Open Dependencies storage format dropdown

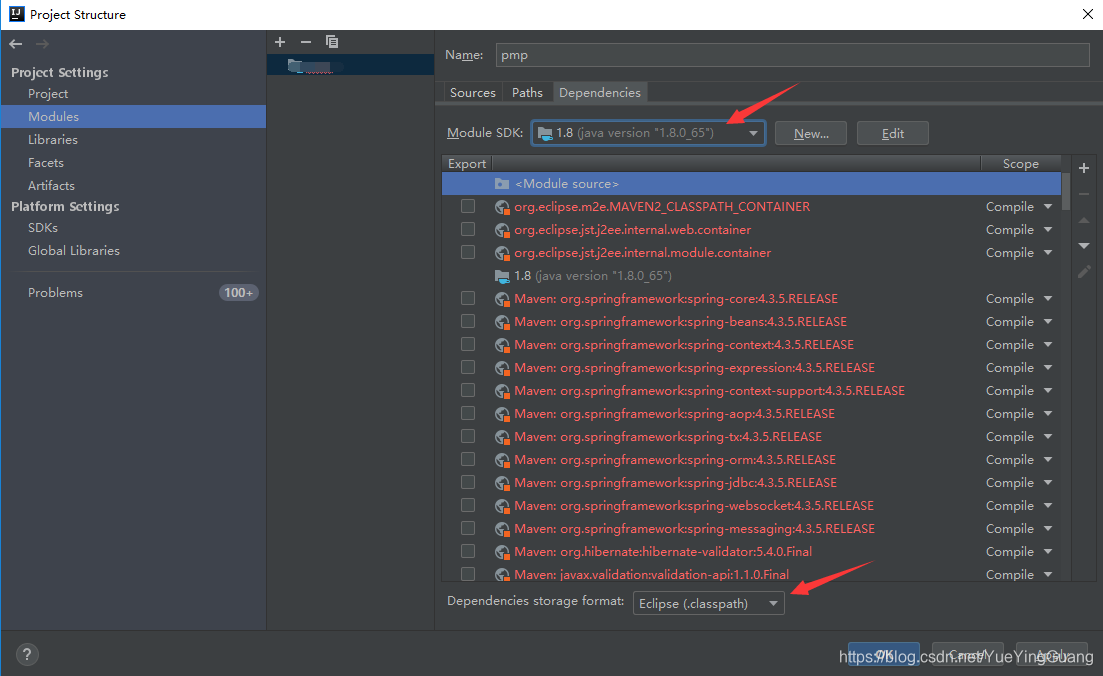pyautogui.click(x=708, y=604)
